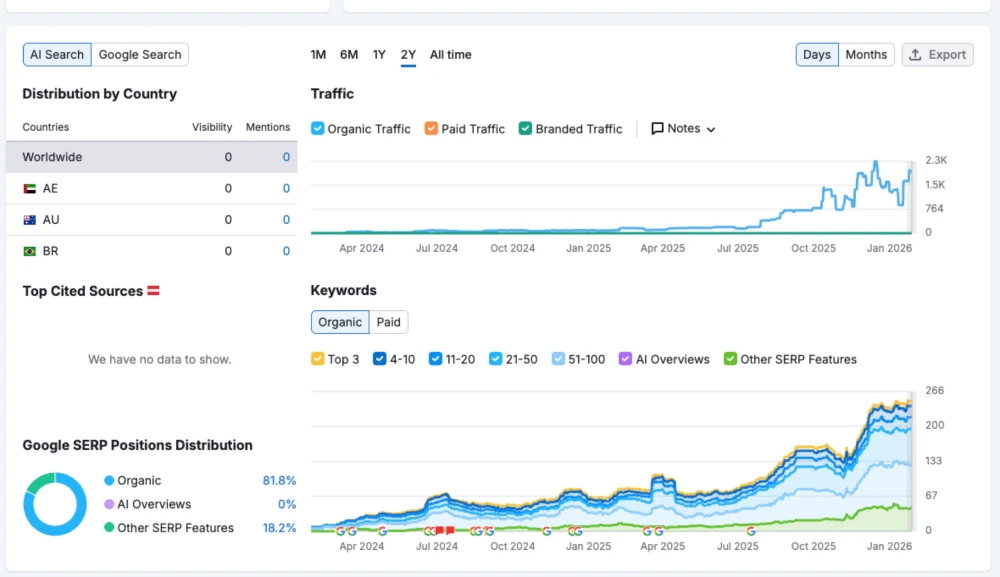1000x577 pixels.
Task: Click the Notes flag icon above the chart
Action: [655, 128]
